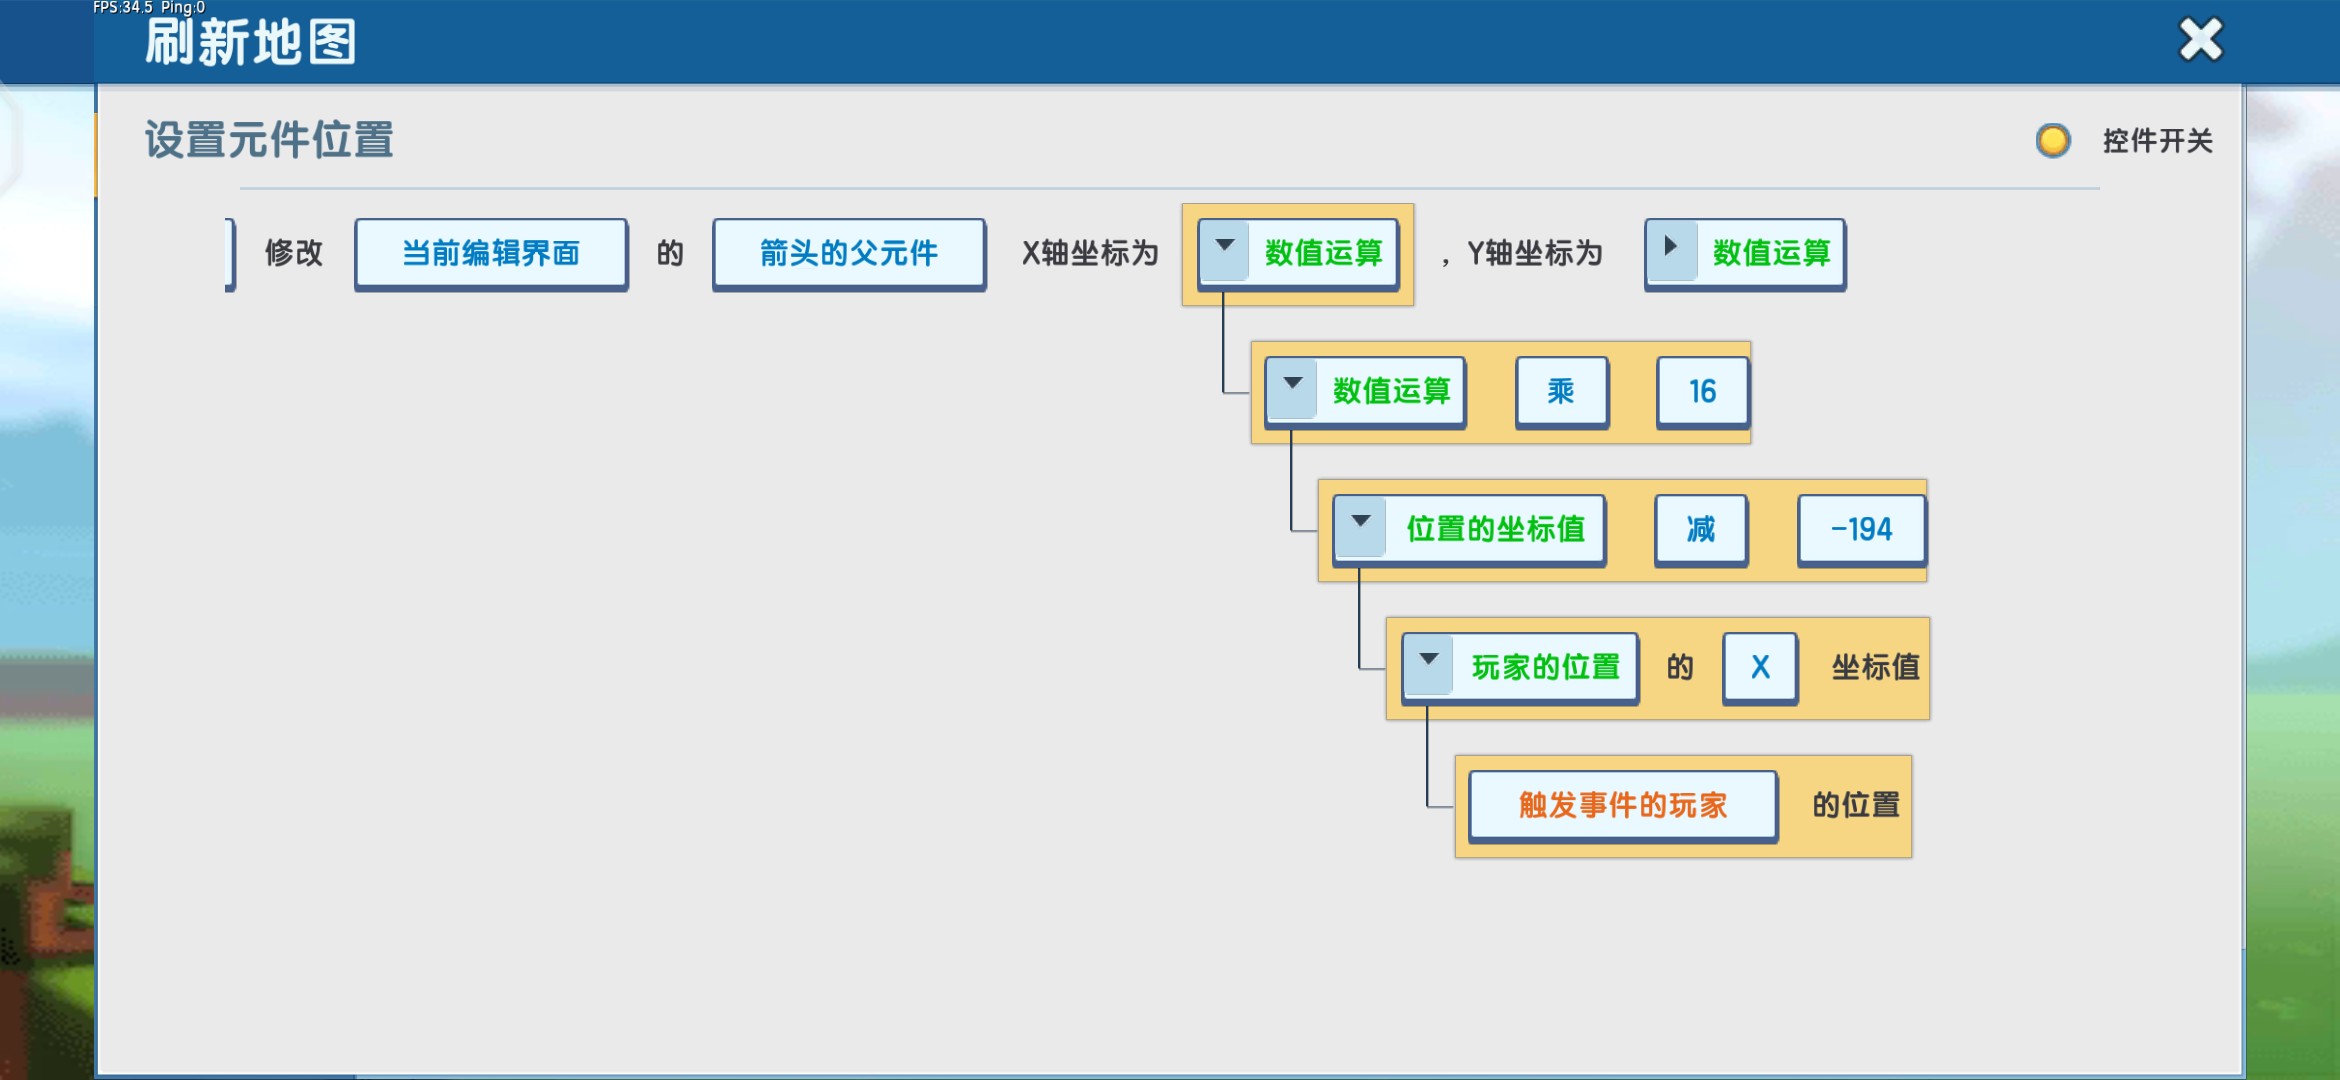Close the 刷新地图 dialog
Viewport: 2340px width, 1080px height.
point(2200,40)
